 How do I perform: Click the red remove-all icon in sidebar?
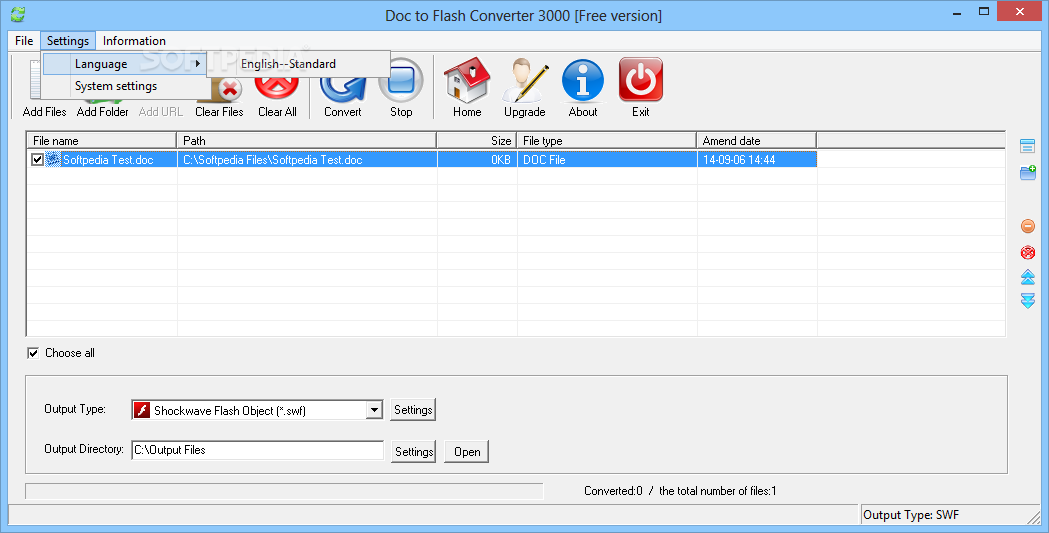point(1028,252)
